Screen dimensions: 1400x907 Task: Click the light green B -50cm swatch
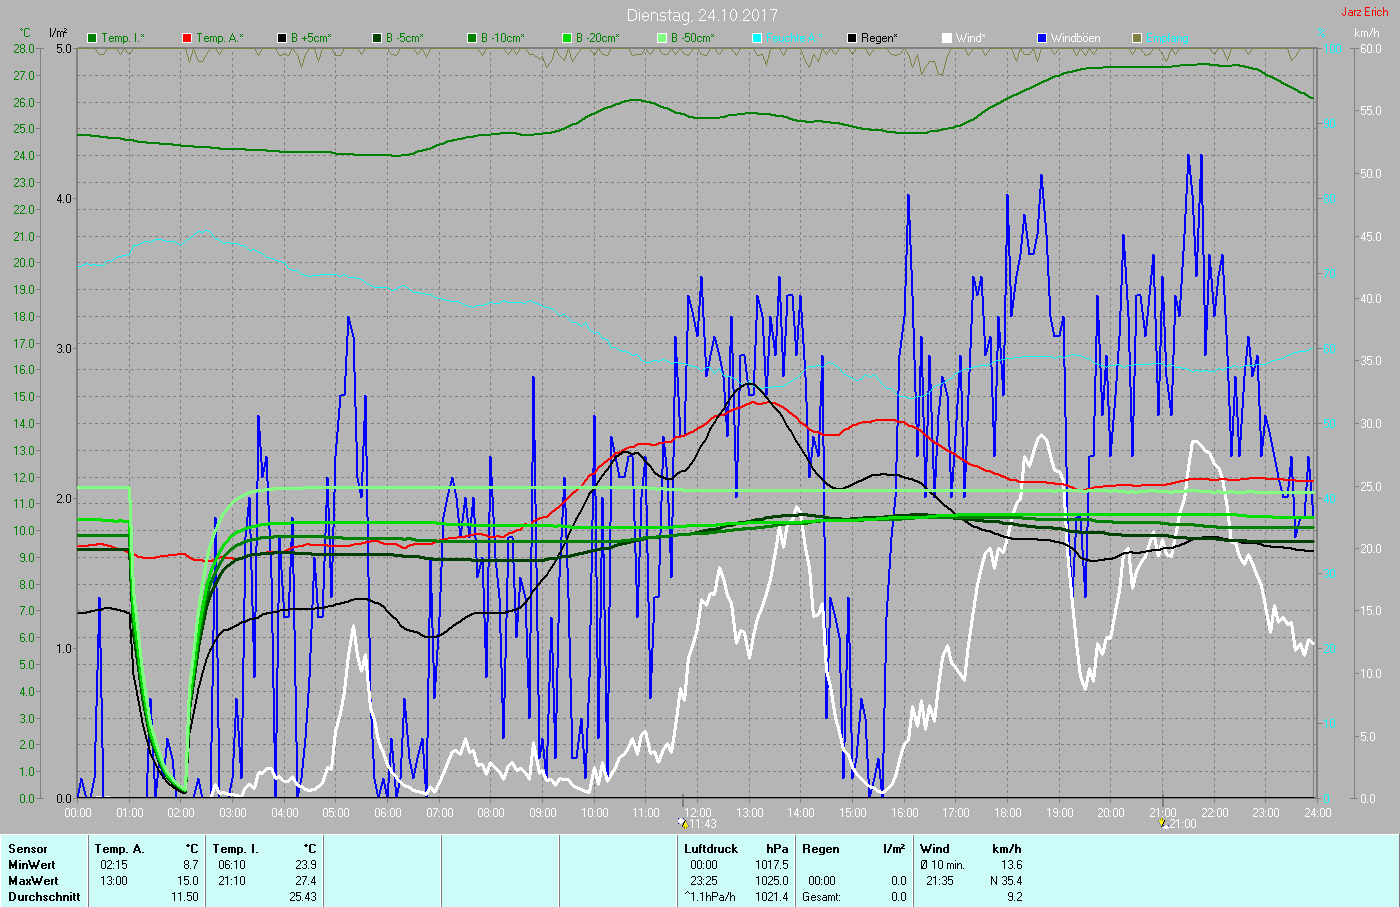coord(662,38)
